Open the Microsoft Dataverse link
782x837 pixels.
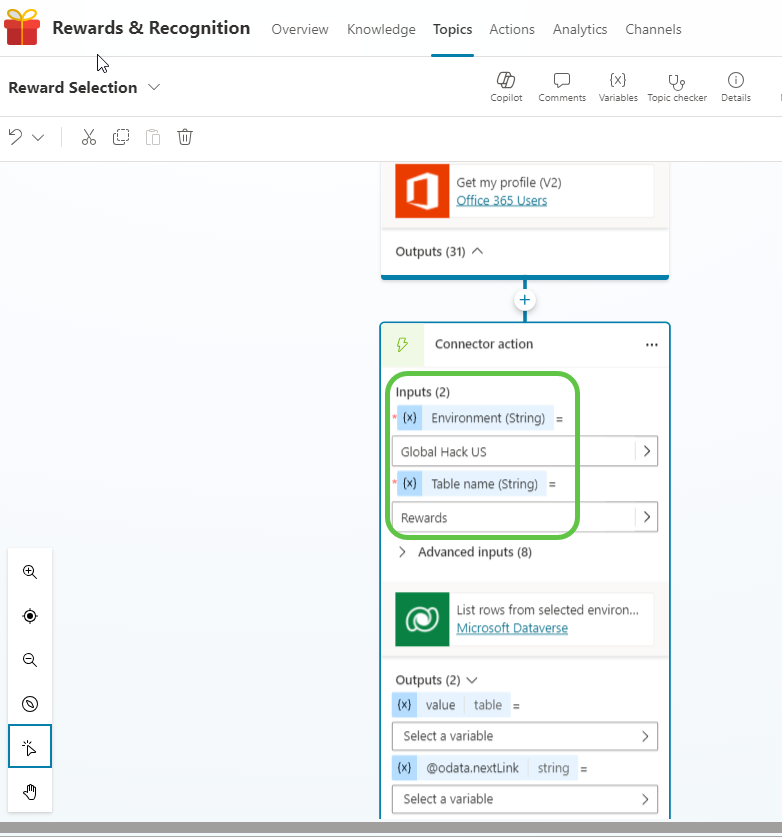point(512,628)
